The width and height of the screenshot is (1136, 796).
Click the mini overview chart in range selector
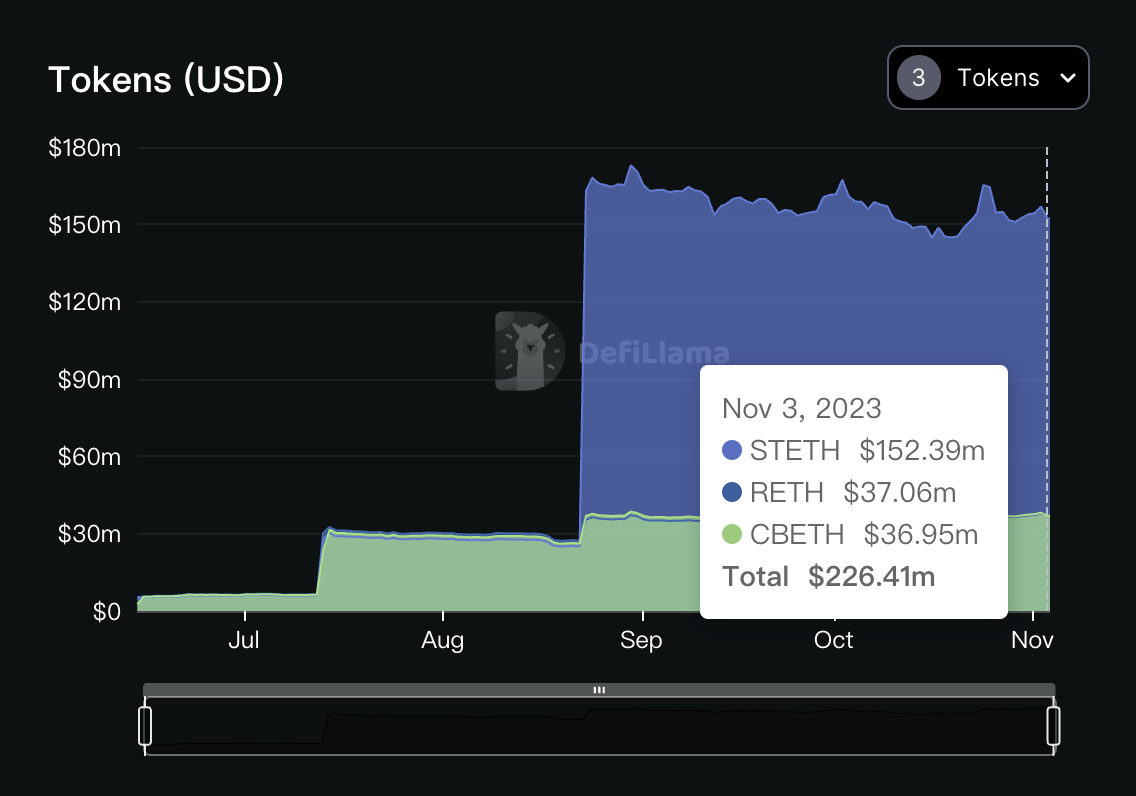point(600,728)
